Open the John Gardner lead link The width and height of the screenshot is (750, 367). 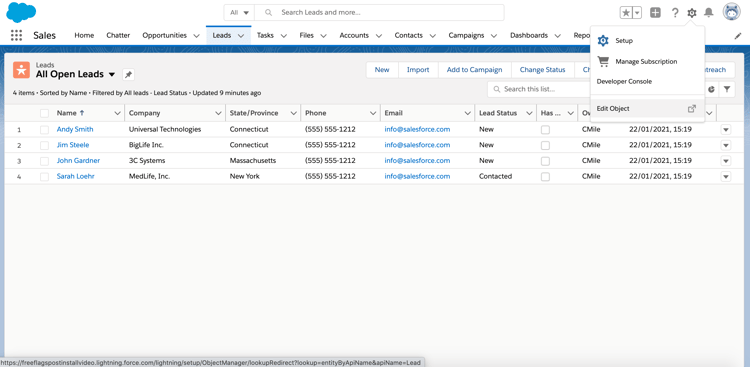(78, 160)
